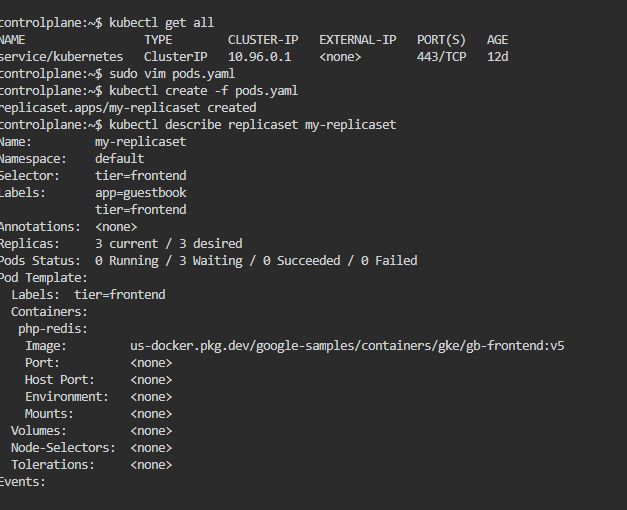Click the 'EXTERNAL-IP' column header
The width and height of the screenshot is (627, 510).
tap(357, 39)
